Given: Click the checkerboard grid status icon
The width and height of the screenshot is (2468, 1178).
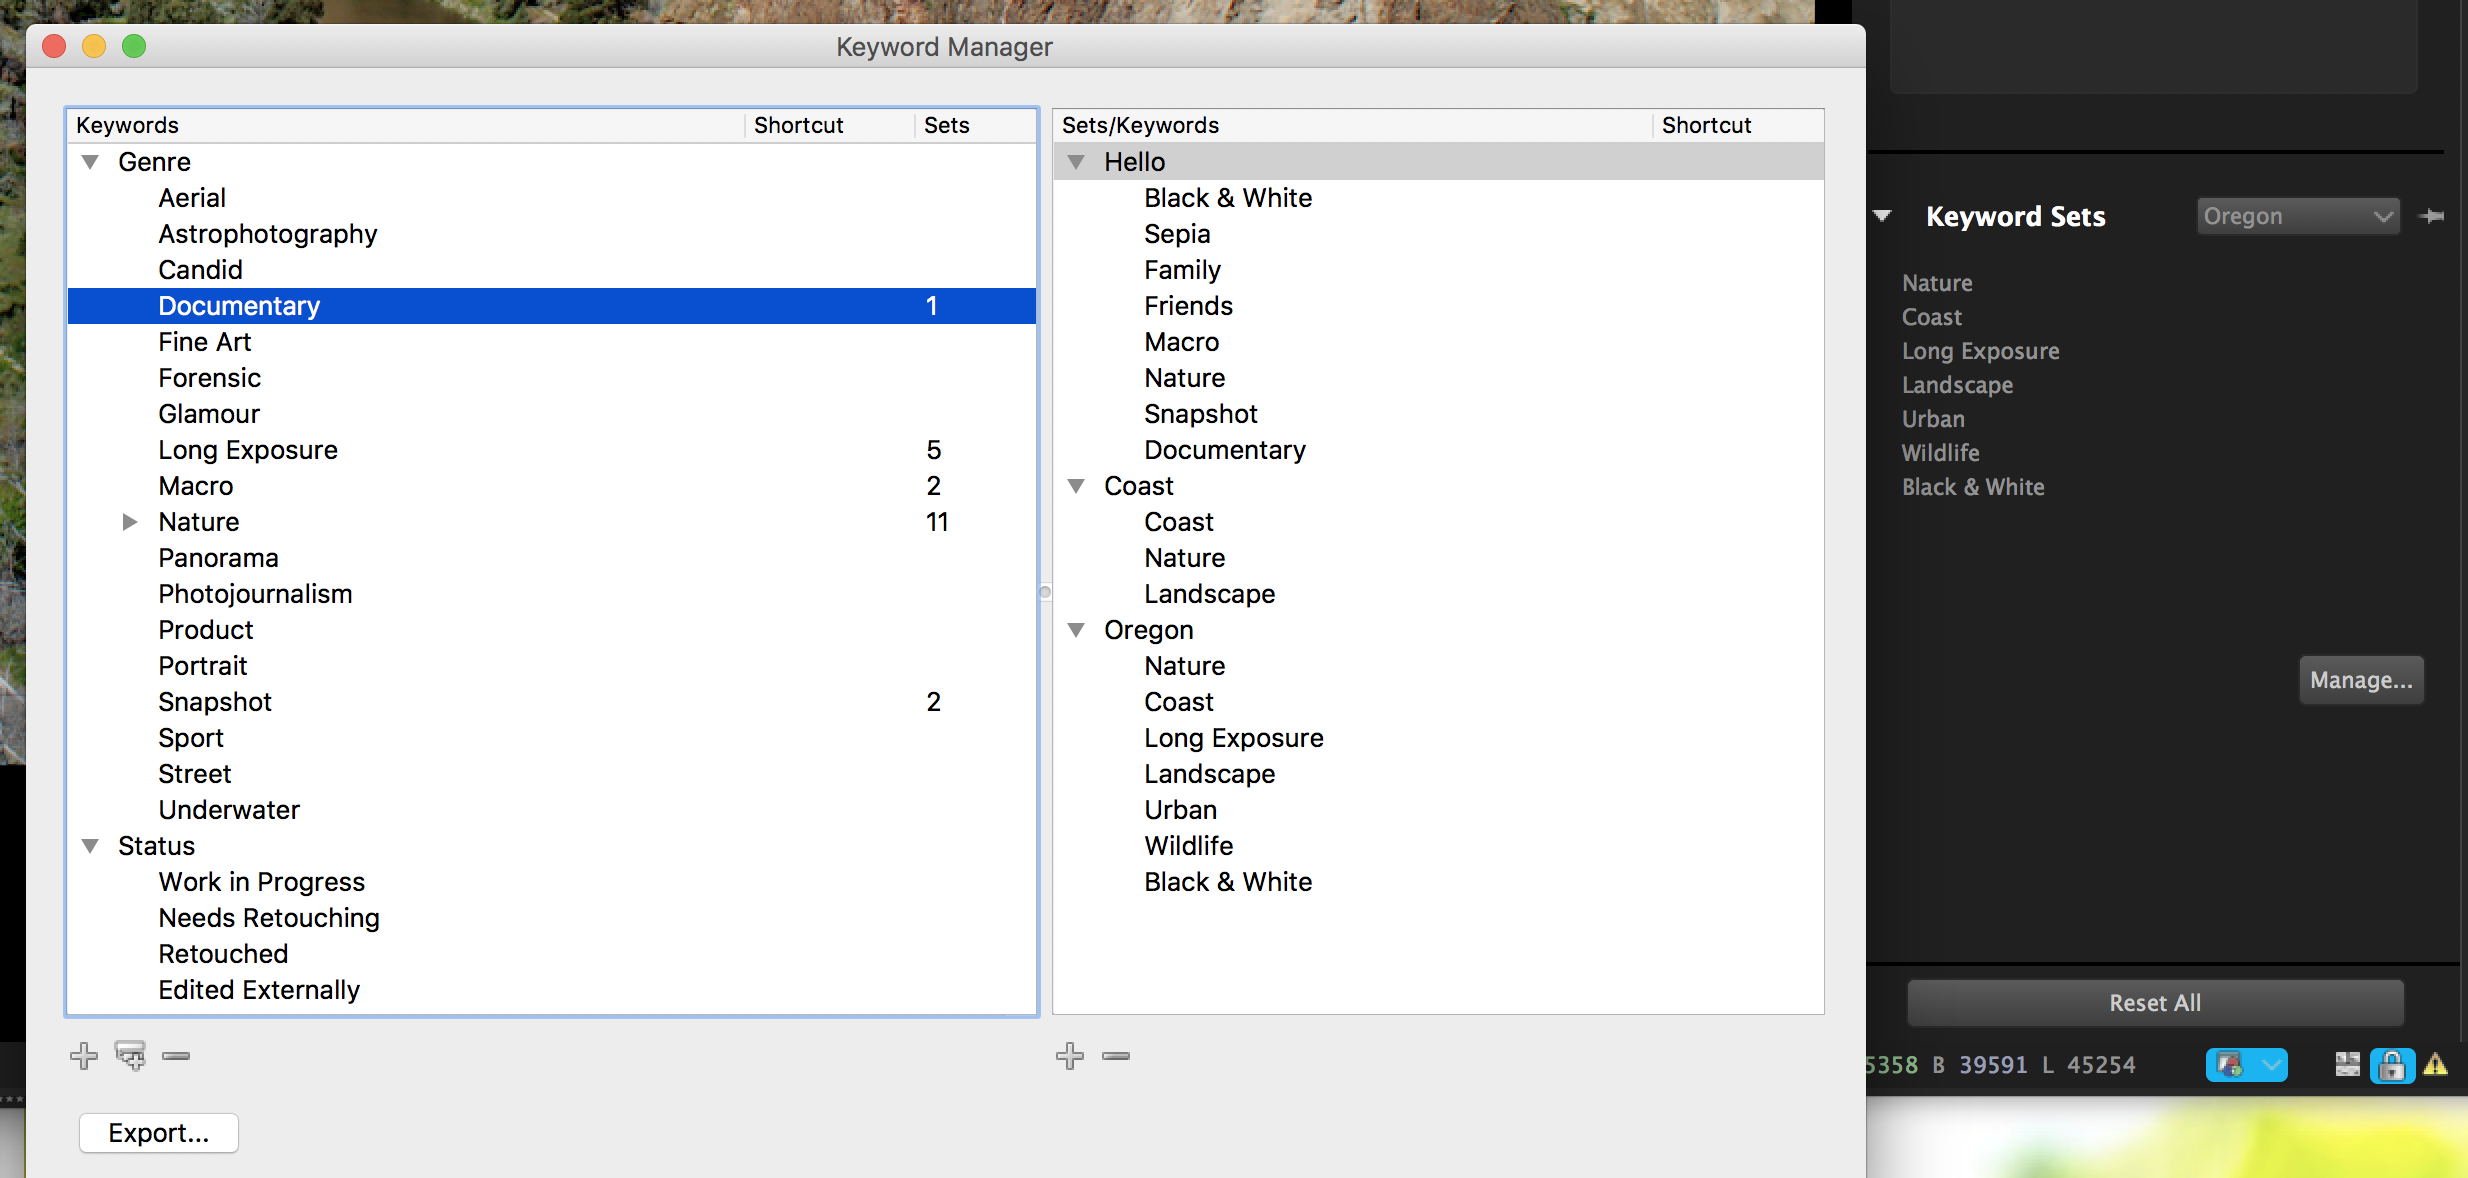Looking at the screenshot, I should (2347, 1065).
